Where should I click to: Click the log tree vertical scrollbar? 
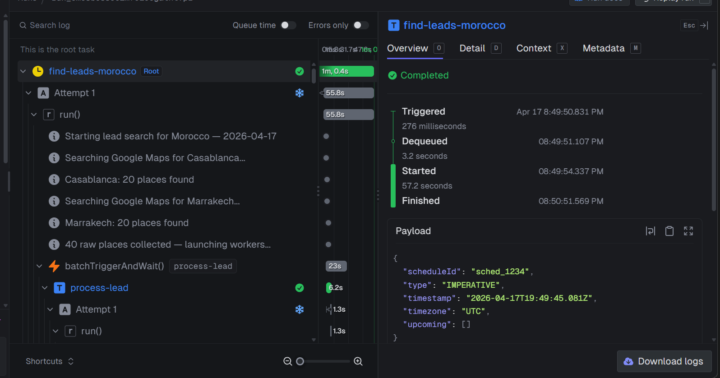click(314, 76)
